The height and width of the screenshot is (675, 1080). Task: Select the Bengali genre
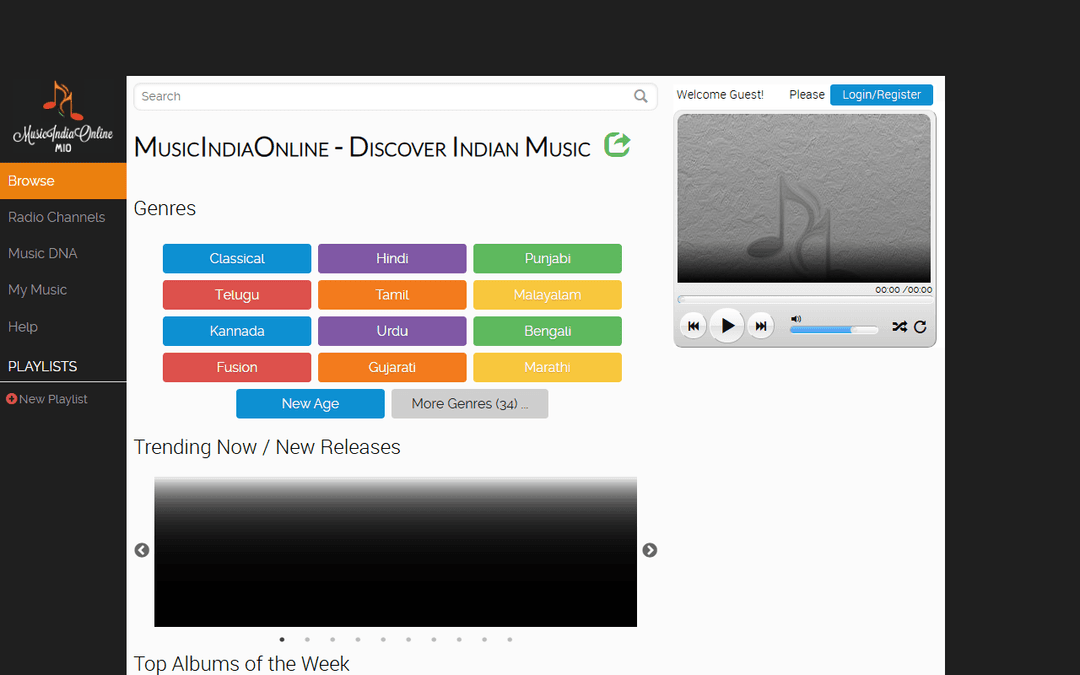548,331
